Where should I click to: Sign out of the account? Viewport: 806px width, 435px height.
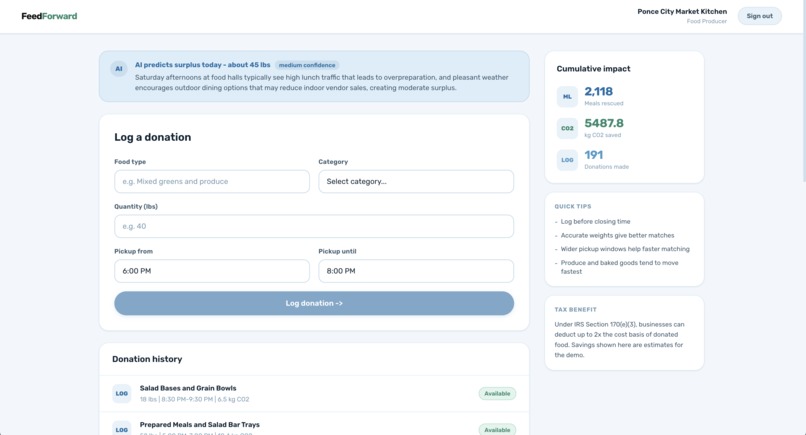click(759, 16)
